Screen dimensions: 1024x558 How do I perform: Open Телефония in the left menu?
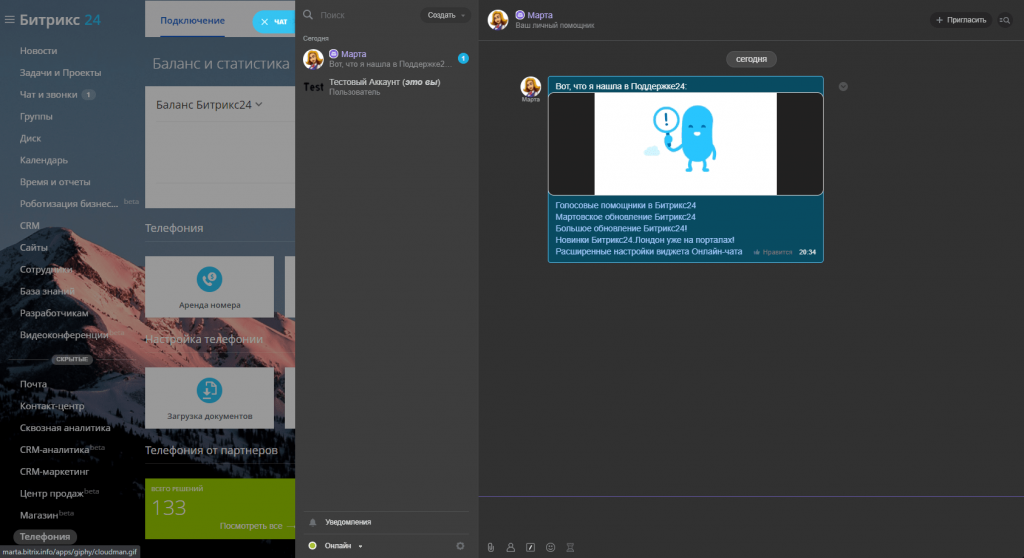click(44, 536)
